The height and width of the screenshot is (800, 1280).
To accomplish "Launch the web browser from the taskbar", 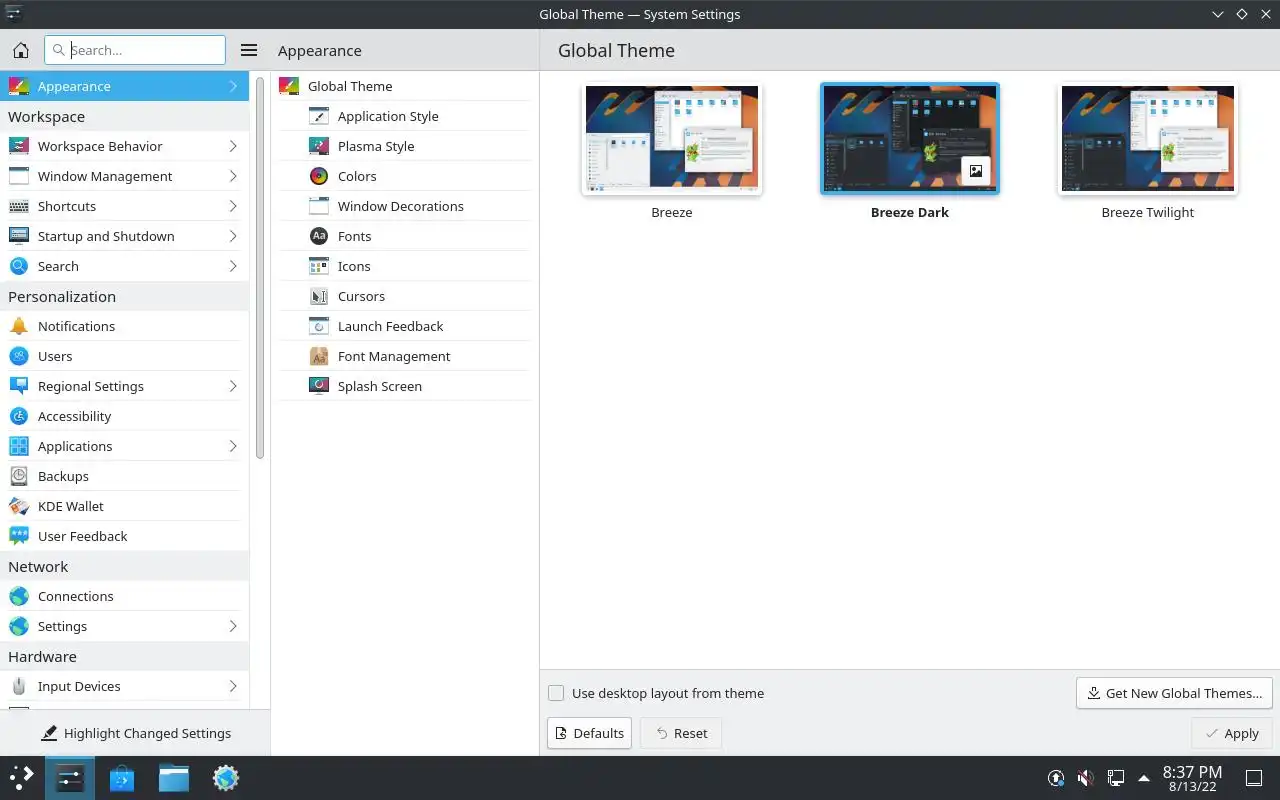I will click(x=226, y=778).
